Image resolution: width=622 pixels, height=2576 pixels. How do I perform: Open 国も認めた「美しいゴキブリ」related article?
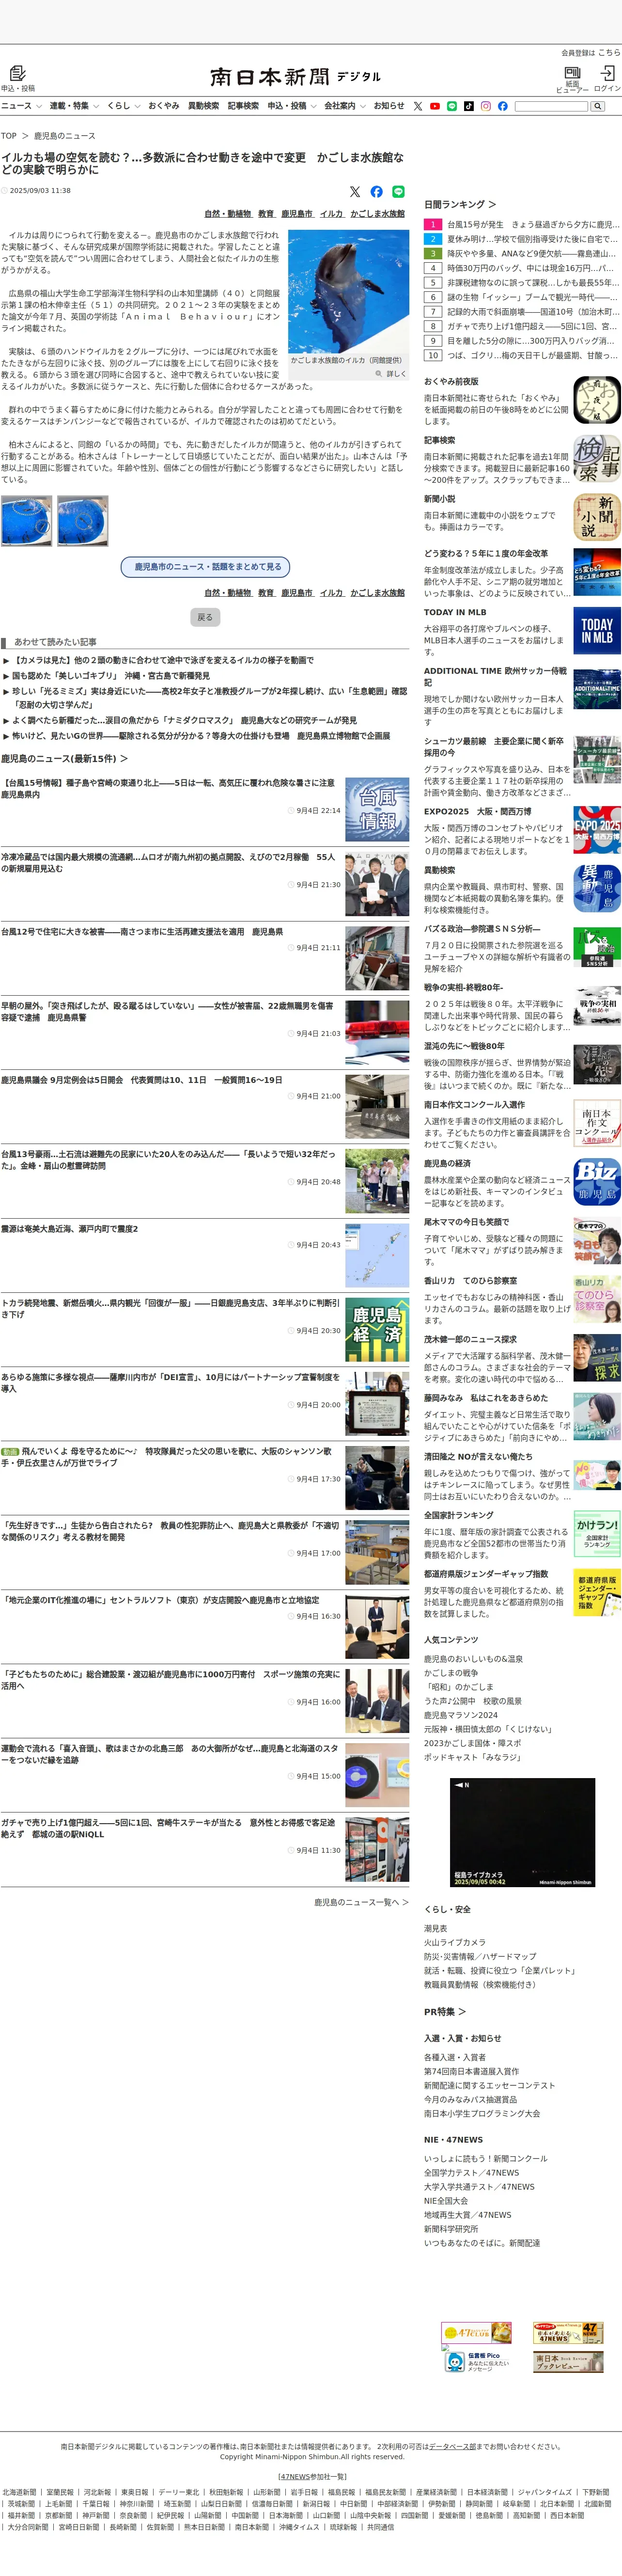110,676
